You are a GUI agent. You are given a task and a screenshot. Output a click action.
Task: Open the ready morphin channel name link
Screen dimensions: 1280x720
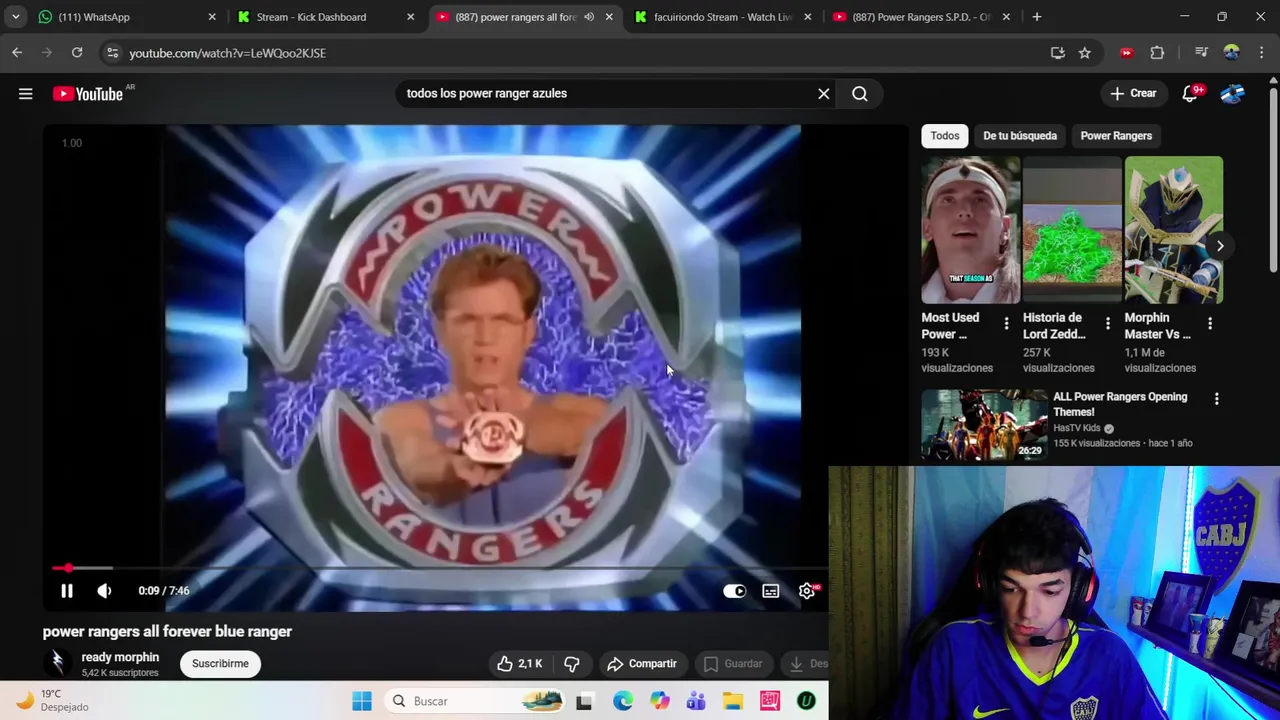click(x=120, y=657)
